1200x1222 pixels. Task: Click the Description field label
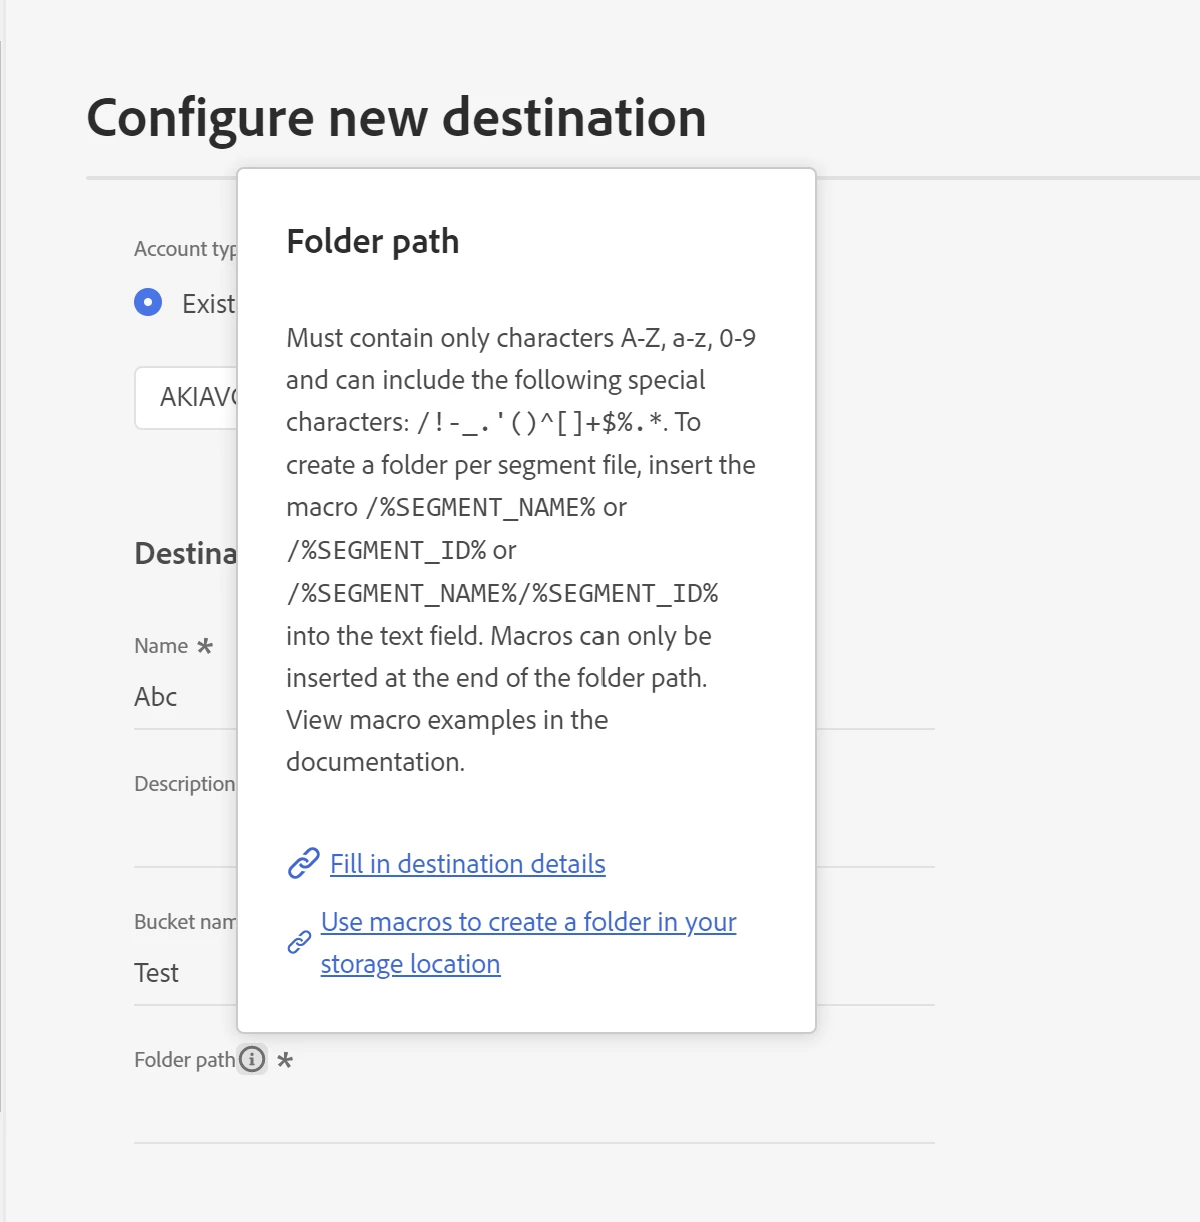[x=185, y=784]
